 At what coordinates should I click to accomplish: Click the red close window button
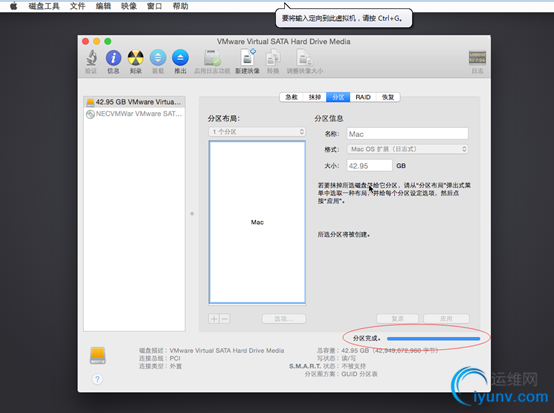point(86,41)
